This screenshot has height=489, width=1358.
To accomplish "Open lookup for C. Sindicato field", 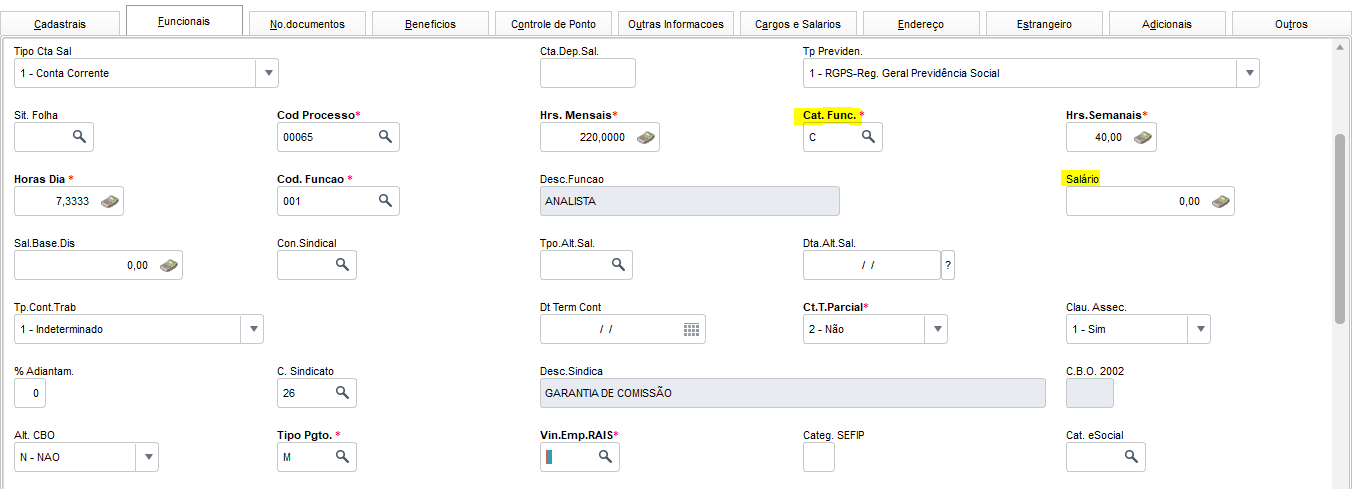I will [x=342, y=393].
